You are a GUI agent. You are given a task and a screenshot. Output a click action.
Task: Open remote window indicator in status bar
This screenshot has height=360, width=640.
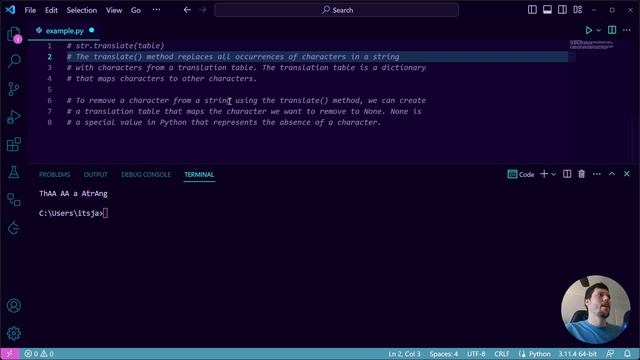[9, 354]
